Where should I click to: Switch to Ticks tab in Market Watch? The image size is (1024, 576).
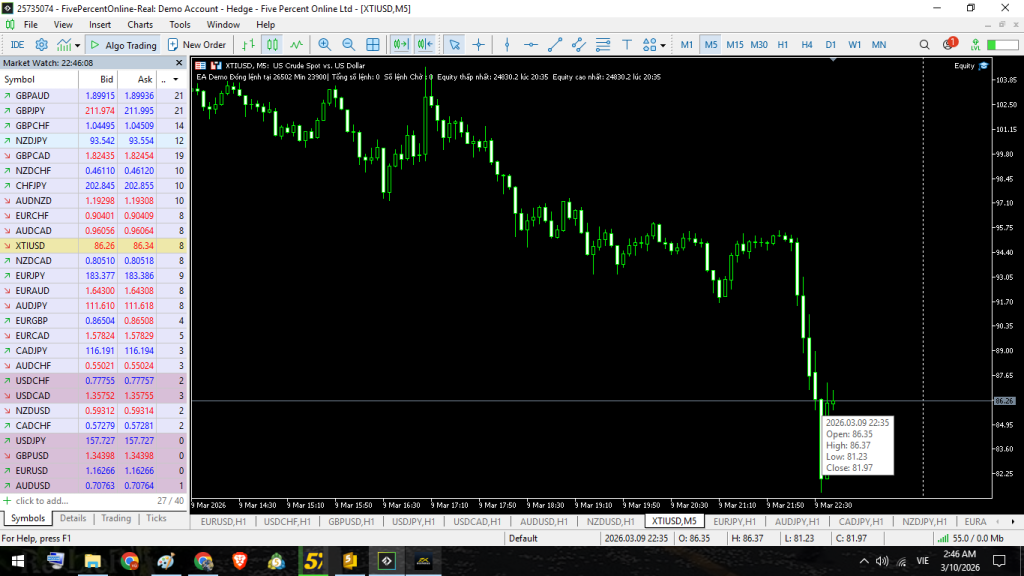[x=156, y=518]
